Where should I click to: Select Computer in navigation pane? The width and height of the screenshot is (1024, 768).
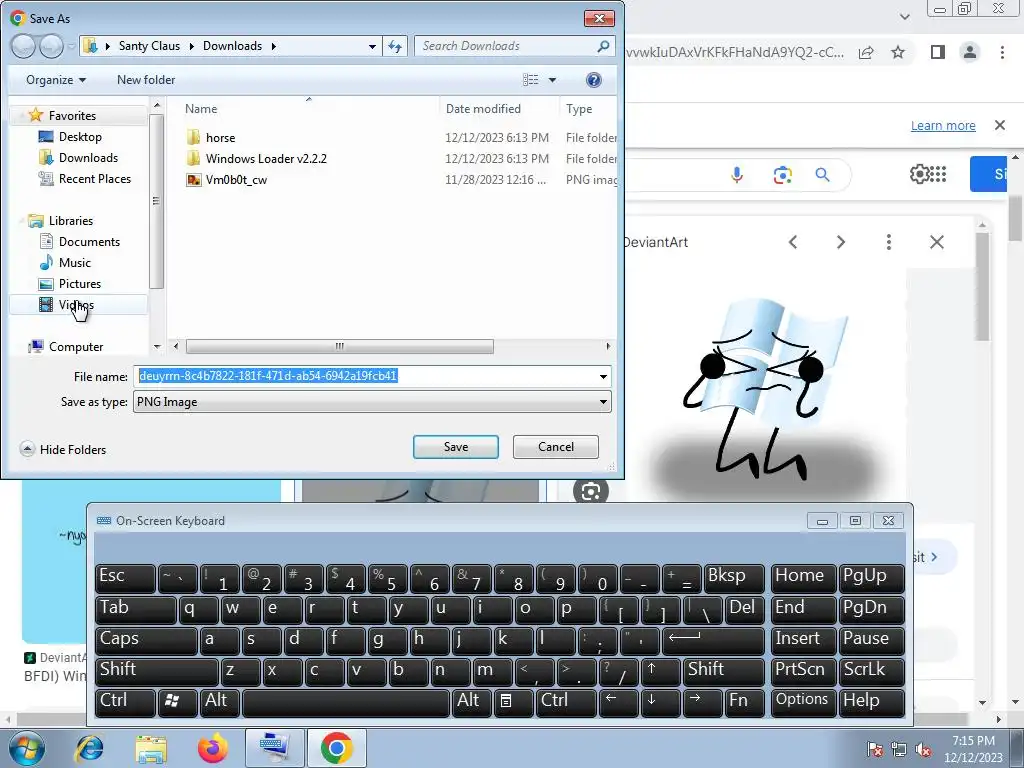click(x=76, y=347)
